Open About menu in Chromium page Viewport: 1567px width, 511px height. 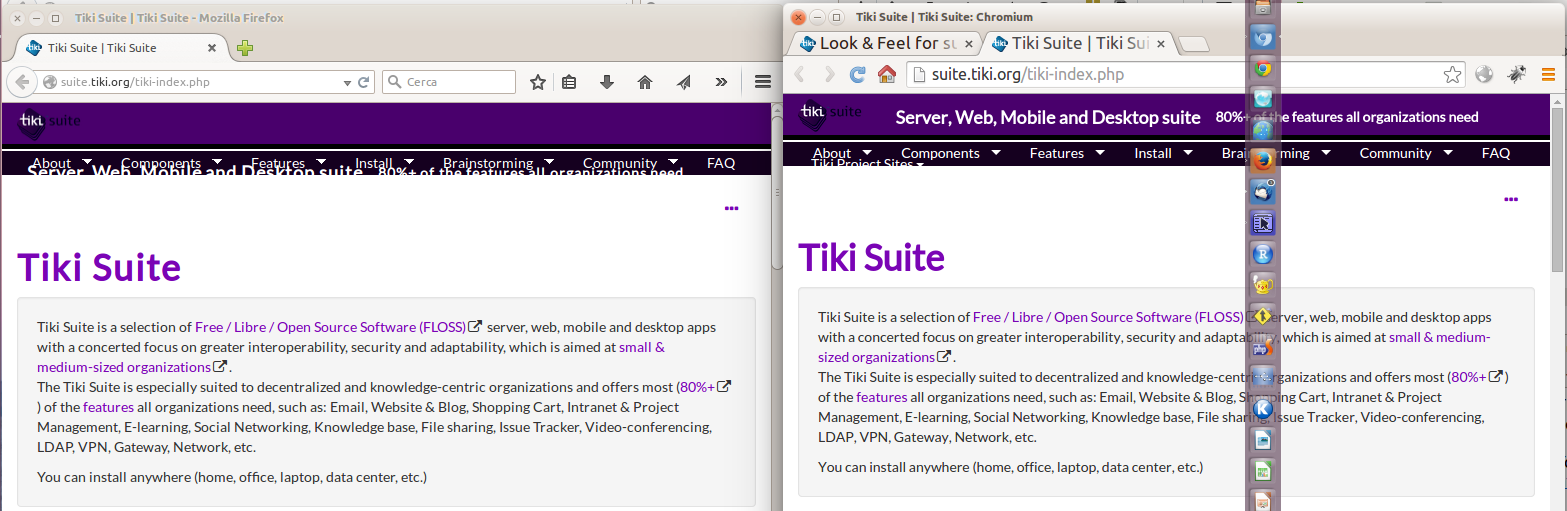(x=841, y=153)
